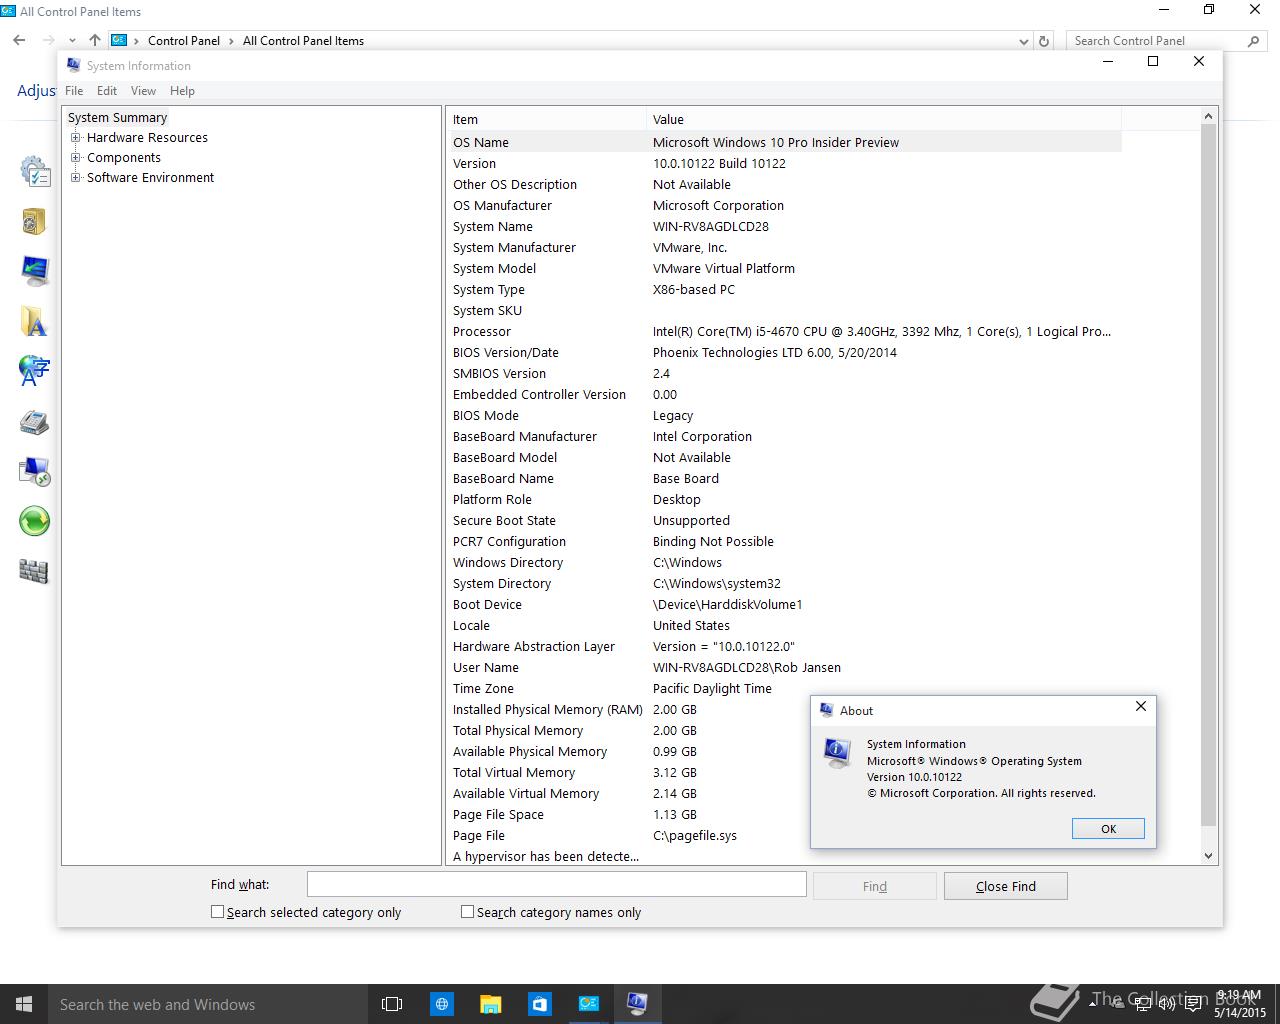
Task: Expand Software Environment tree node
Action: tap(75, 178)
